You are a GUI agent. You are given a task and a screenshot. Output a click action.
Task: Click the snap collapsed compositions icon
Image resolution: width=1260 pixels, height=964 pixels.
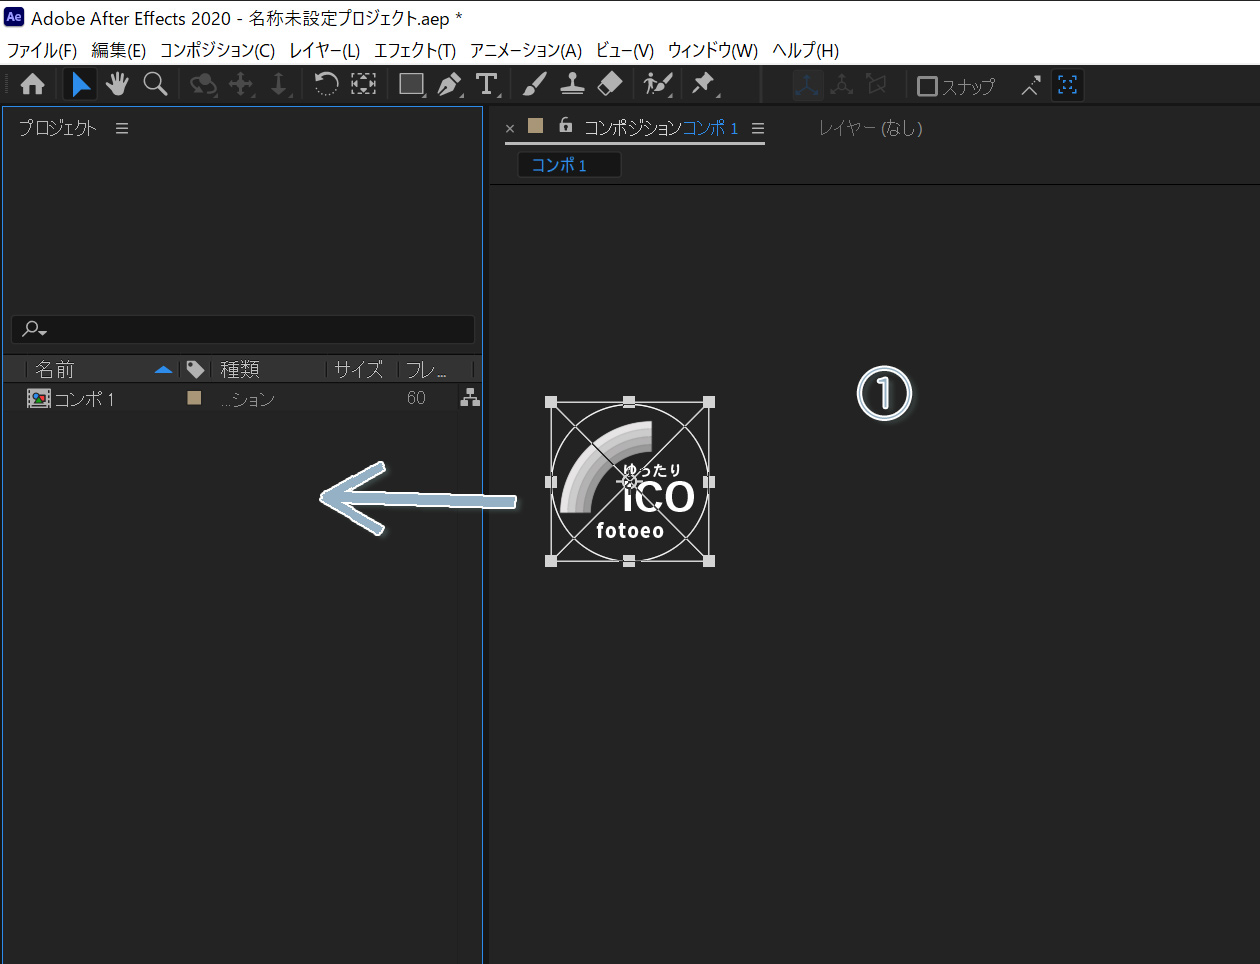pos(1068,86)
